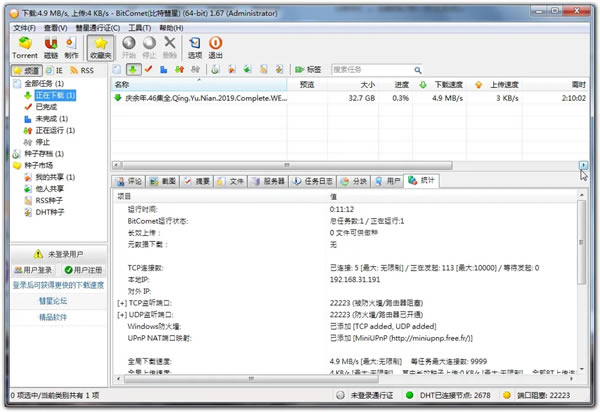Open the 查看(V) menu
600x412 pixels.
(55, 28)
